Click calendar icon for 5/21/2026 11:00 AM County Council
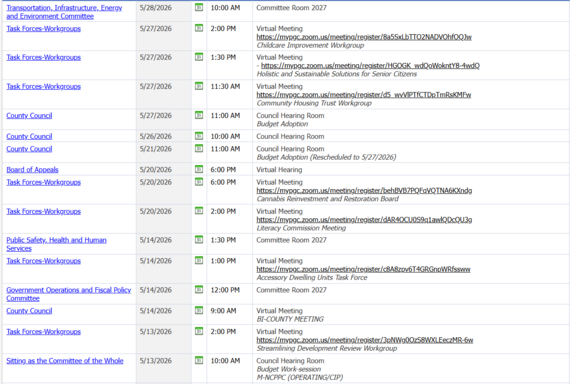Screen dimensions: 570x384 [x=199, y=148]
